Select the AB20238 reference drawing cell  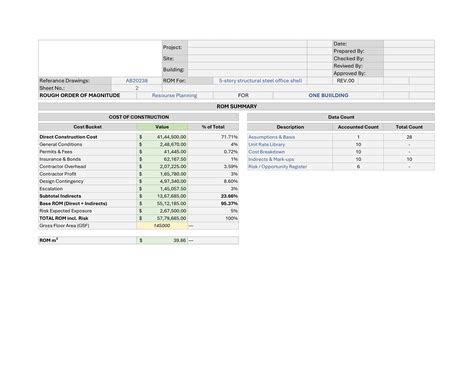tap(137, 81)
